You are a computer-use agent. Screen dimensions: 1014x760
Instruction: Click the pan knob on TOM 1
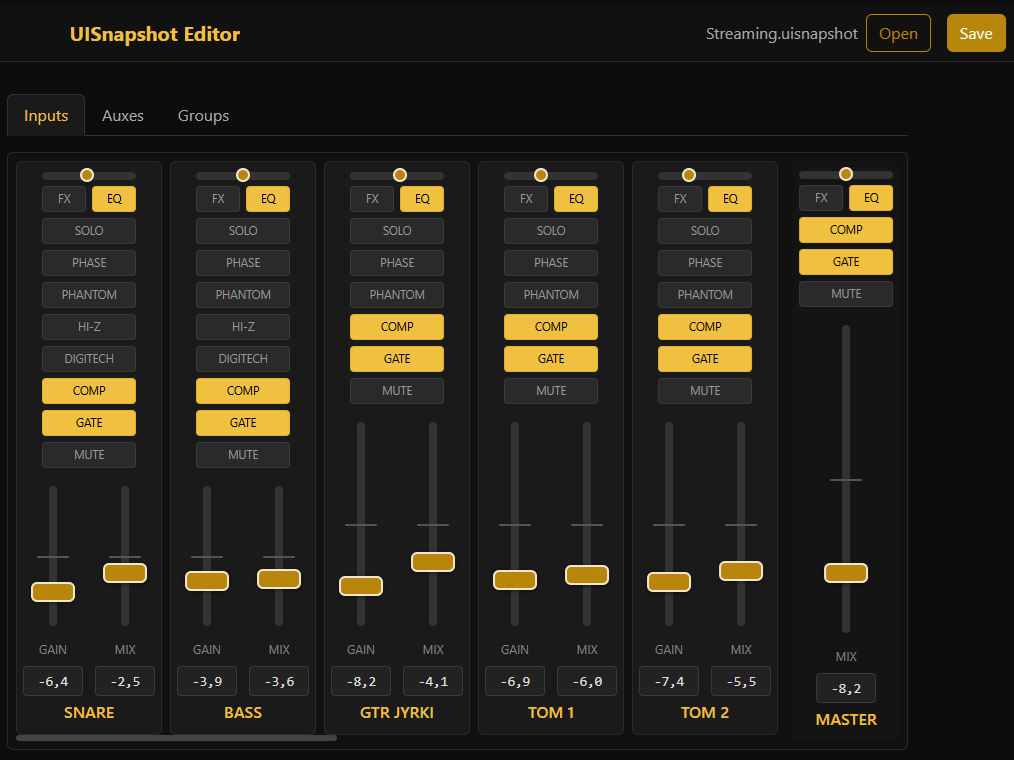tap(541, 175)
